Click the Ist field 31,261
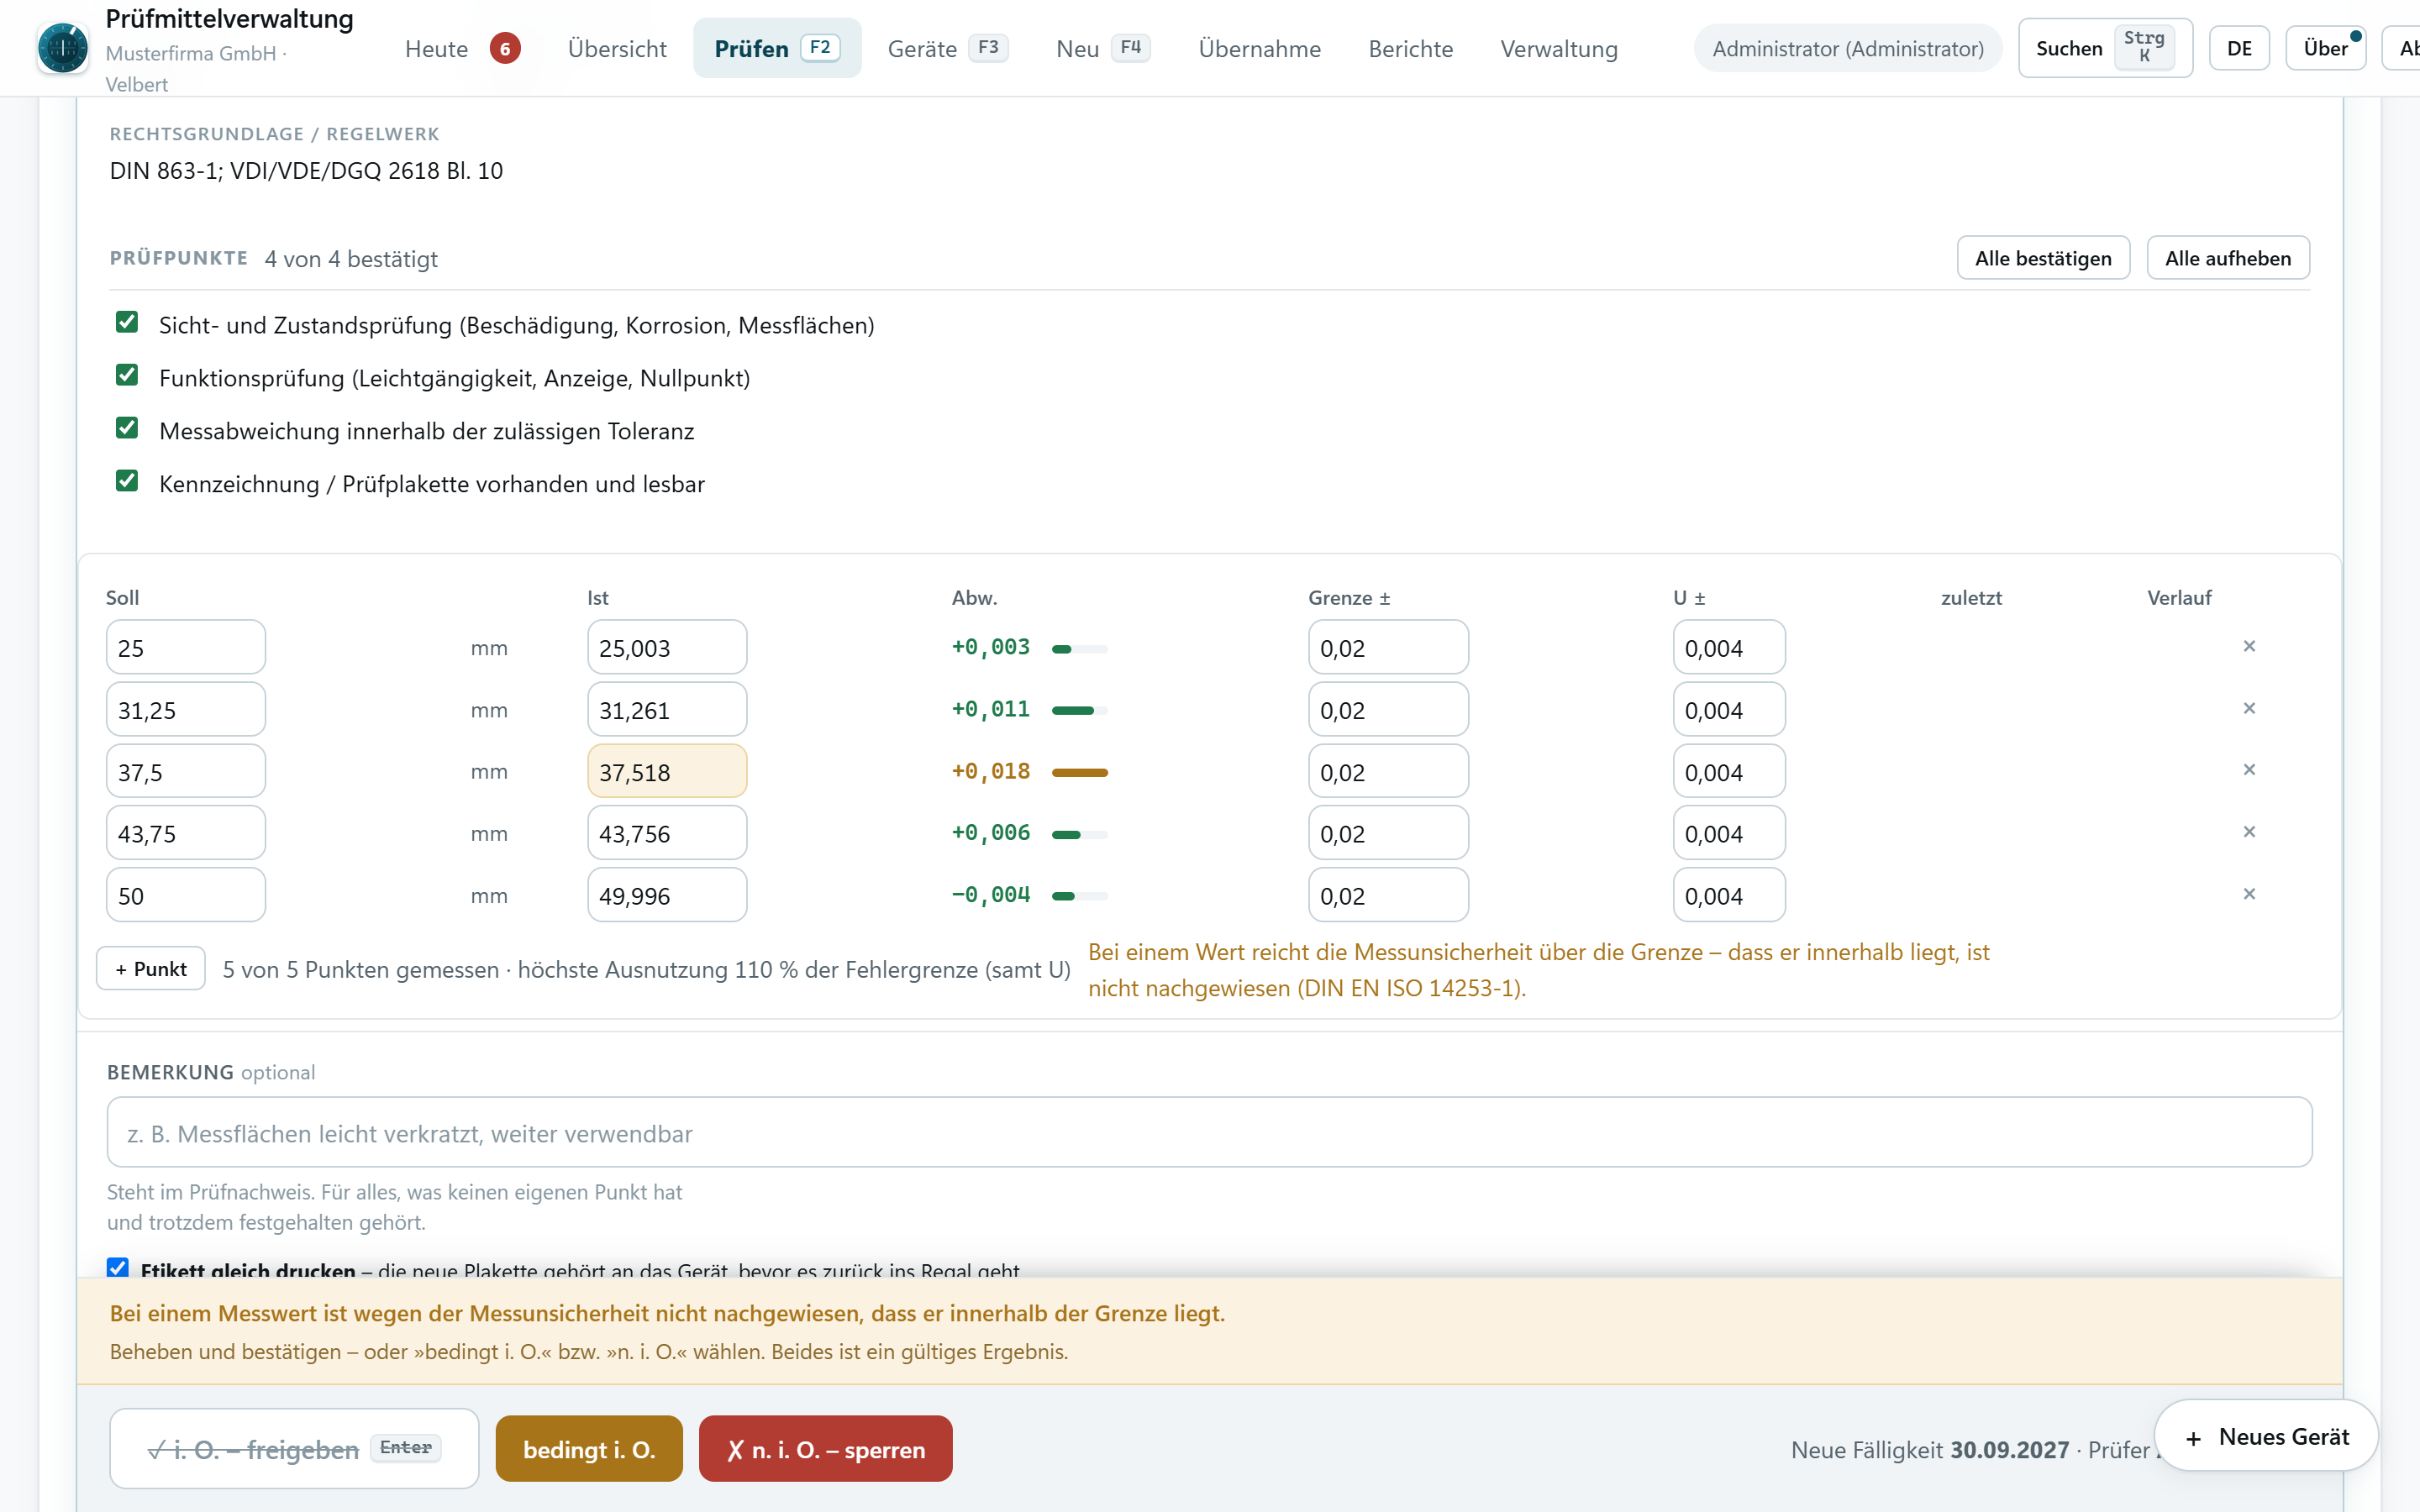Viewport: 2420px width, 1512px height. 667,709
